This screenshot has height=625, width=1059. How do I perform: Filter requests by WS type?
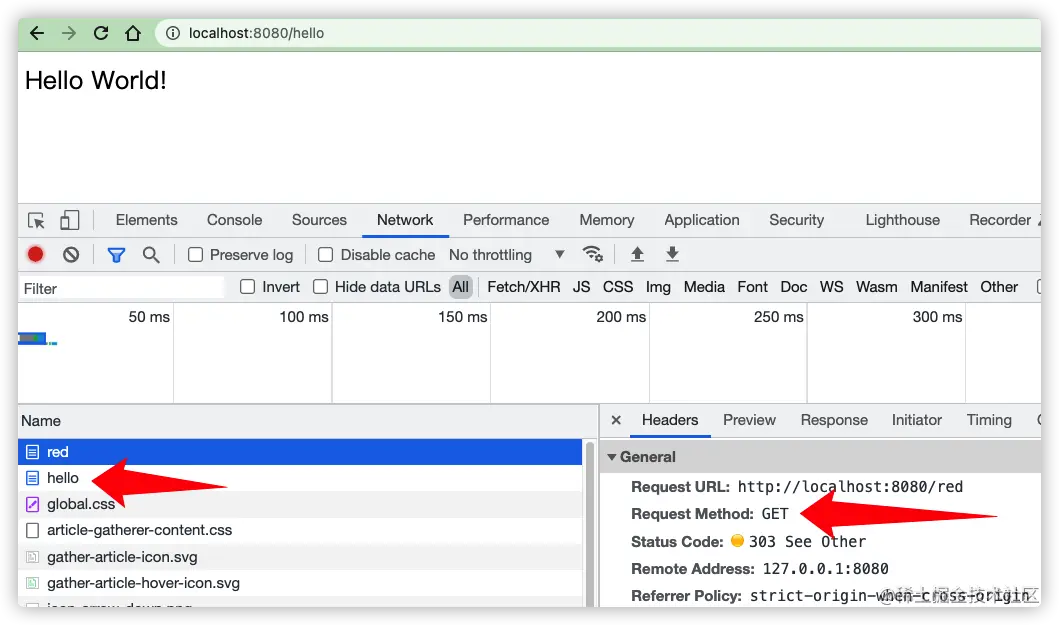tap(831, 287)
